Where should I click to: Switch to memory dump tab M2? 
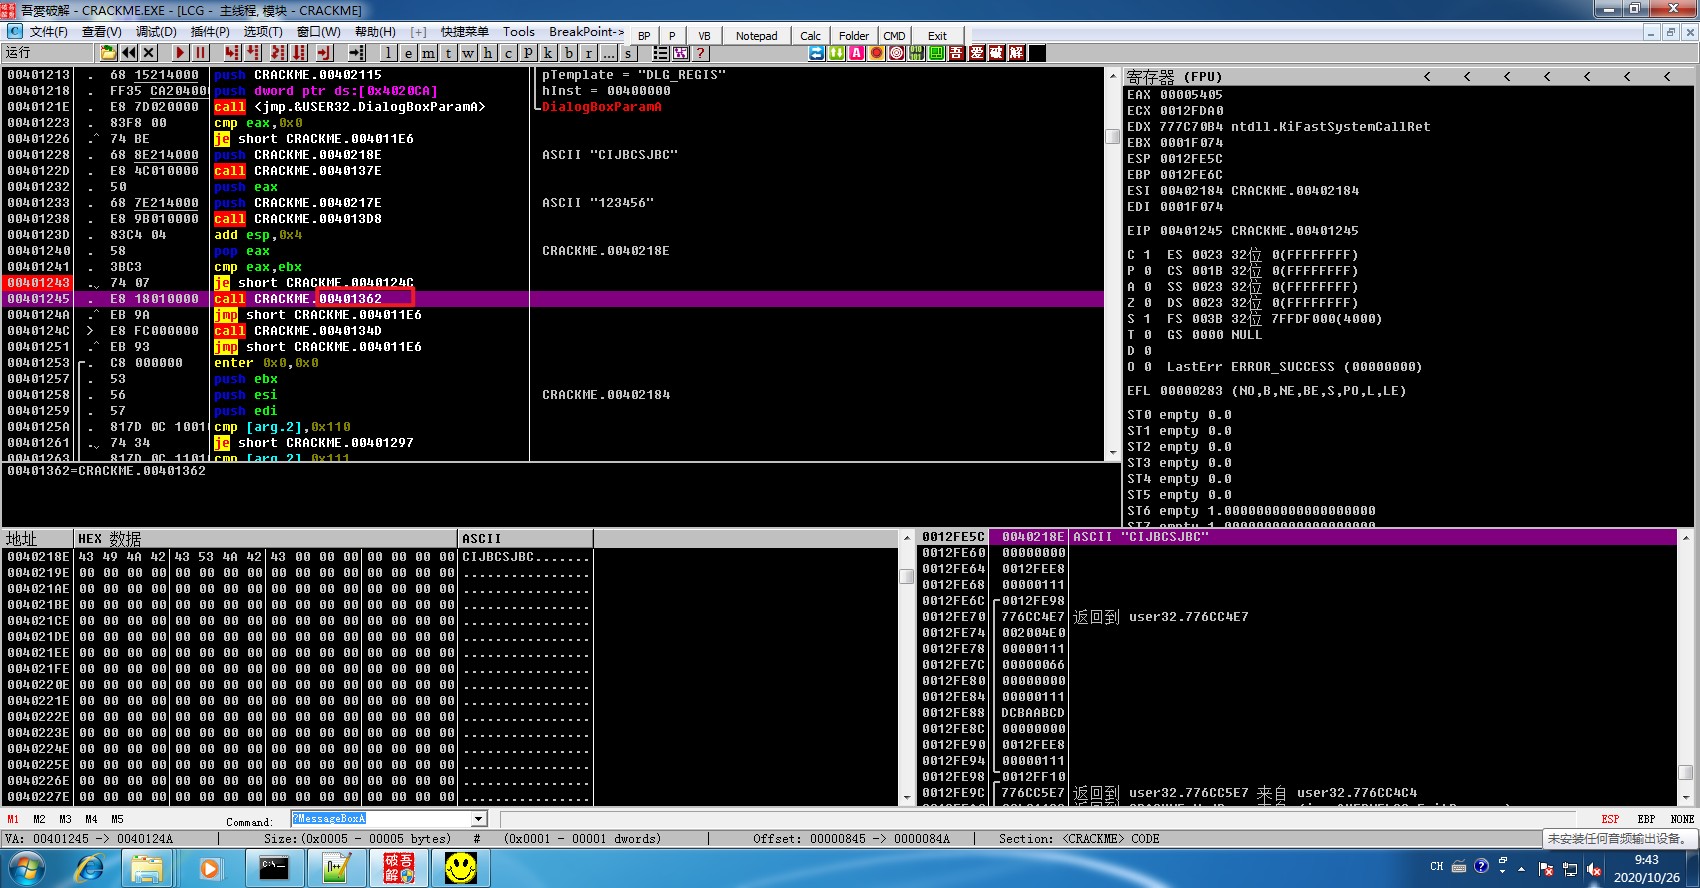pos(39,819)
